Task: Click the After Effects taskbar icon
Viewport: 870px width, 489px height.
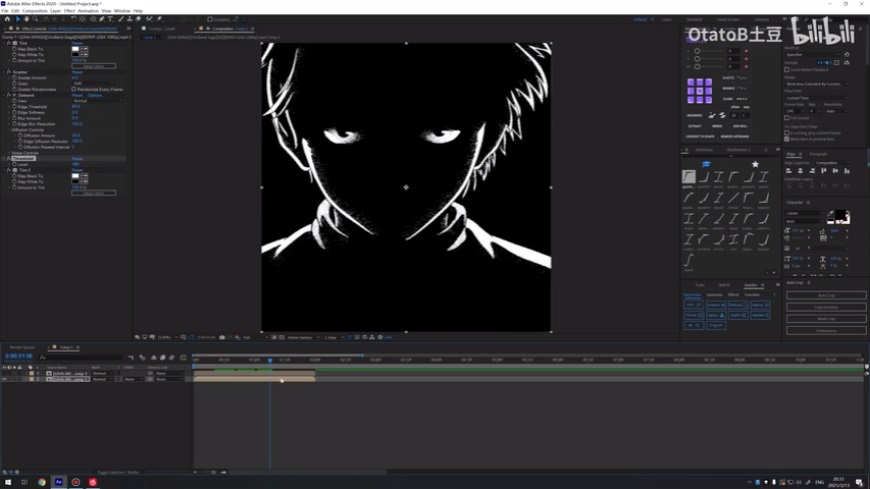Action: [58, 482]
